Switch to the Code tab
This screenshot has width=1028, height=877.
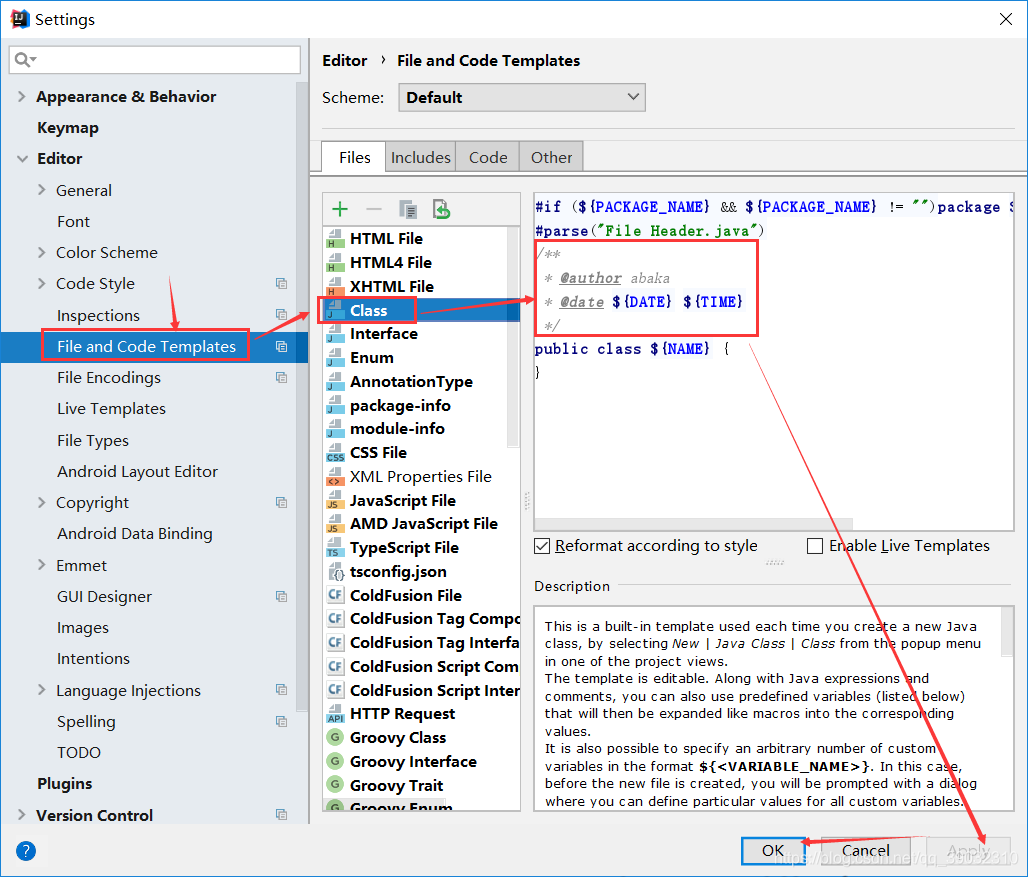pyautogui.click(x=488, y=157)
